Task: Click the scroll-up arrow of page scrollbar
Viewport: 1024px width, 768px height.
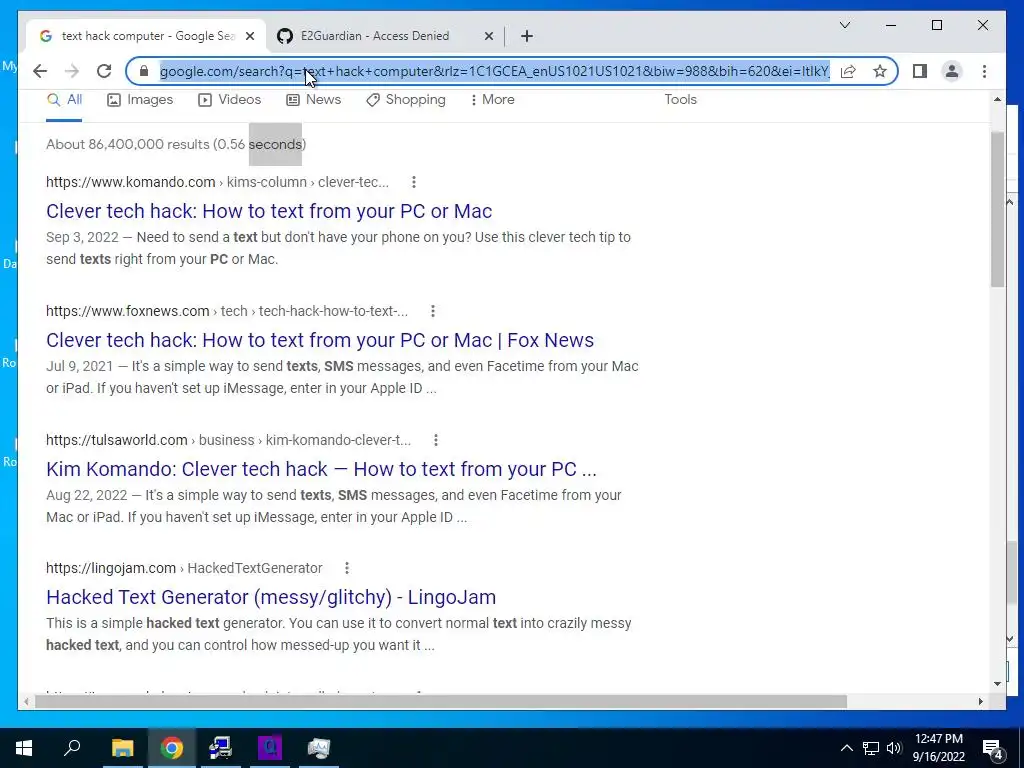Action: coord(997,99)
